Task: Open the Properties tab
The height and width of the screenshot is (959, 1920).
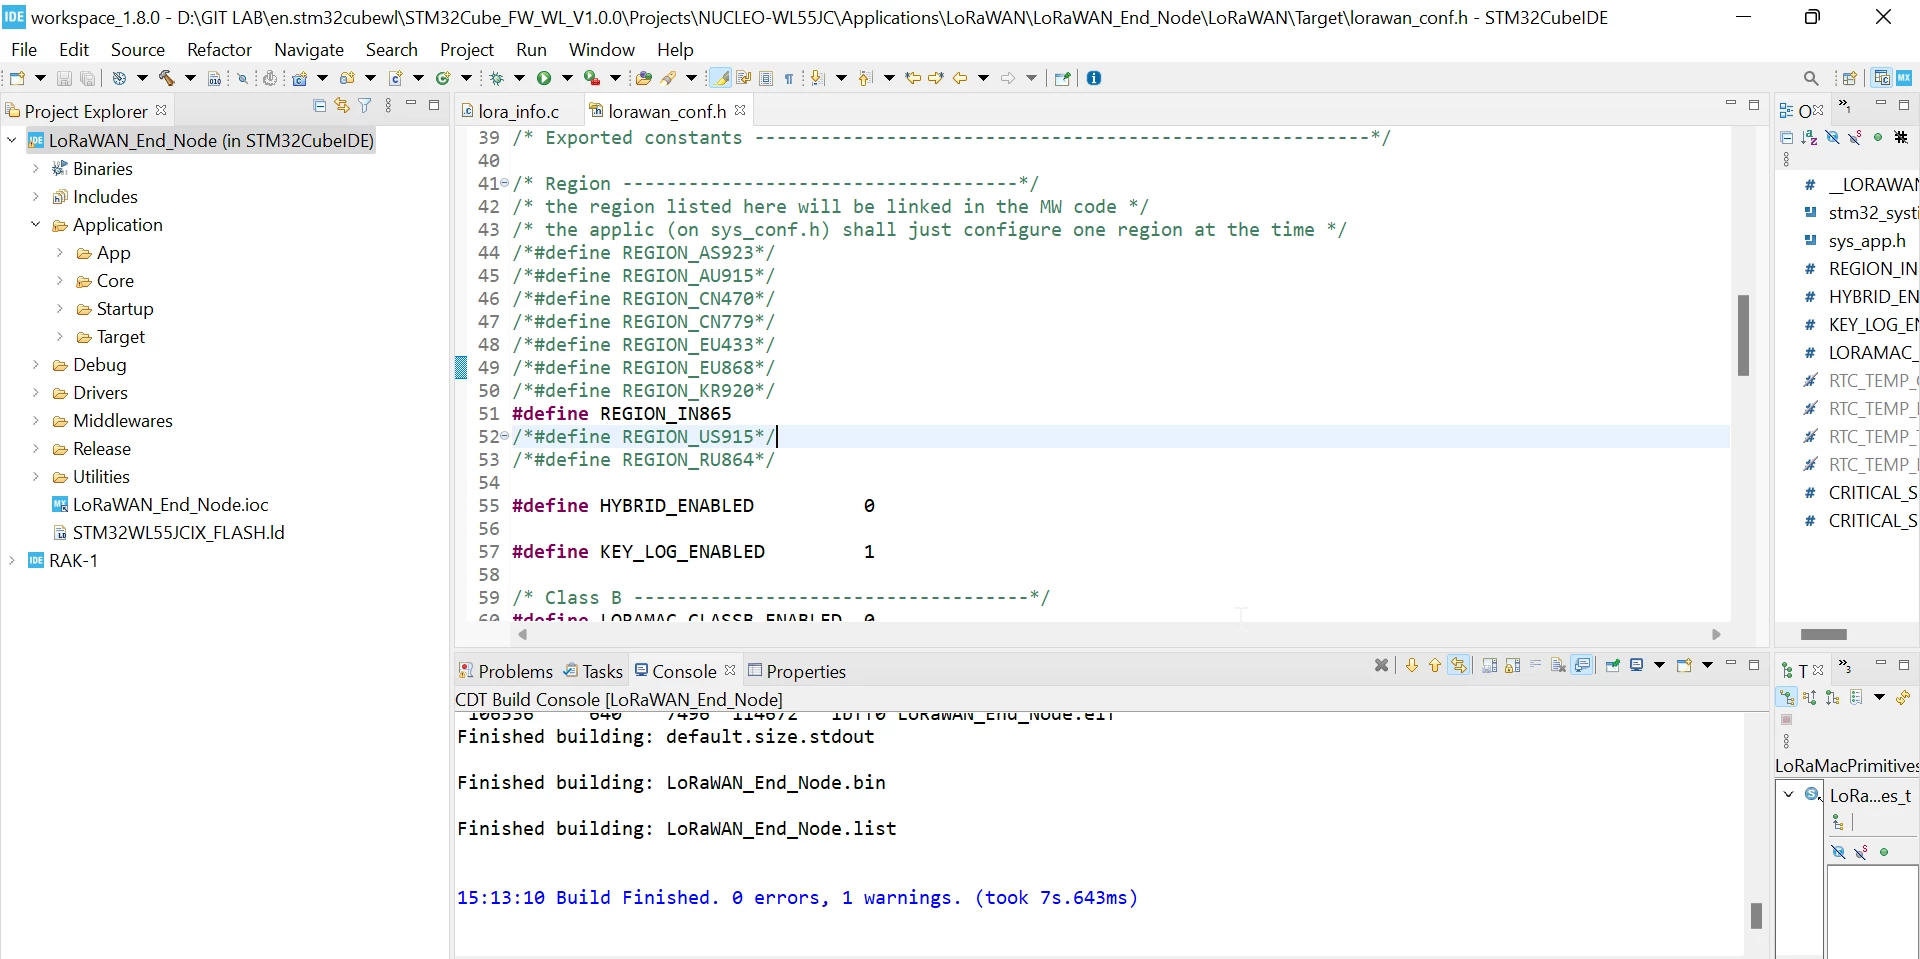Action: [x=797, y=671]
